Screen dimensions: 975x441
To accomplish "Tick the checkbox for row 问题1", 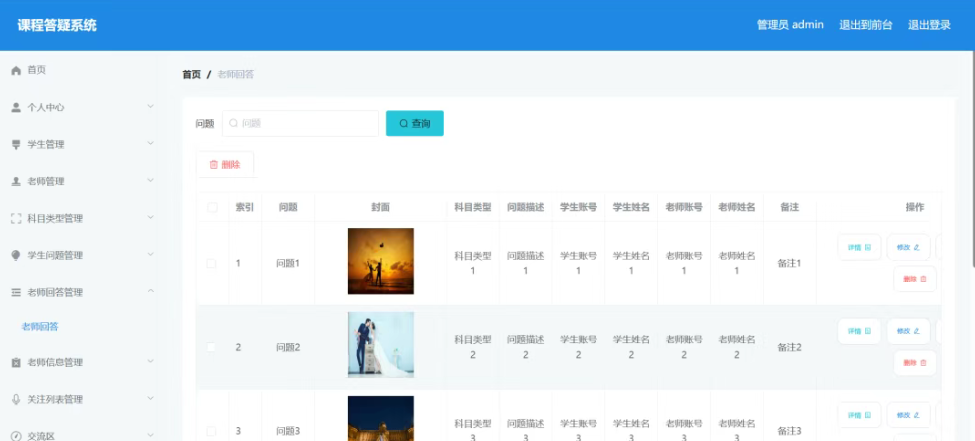I will click(x=211, y=263).
